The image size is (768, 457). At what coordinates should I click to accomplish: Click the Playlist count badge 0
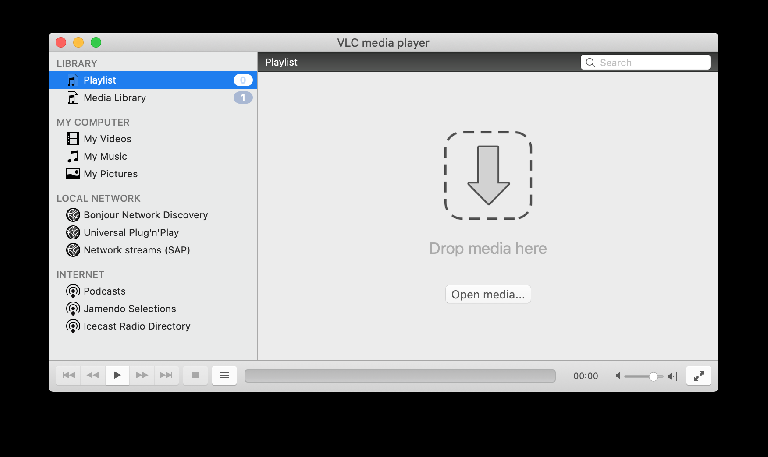coord(243,80)
